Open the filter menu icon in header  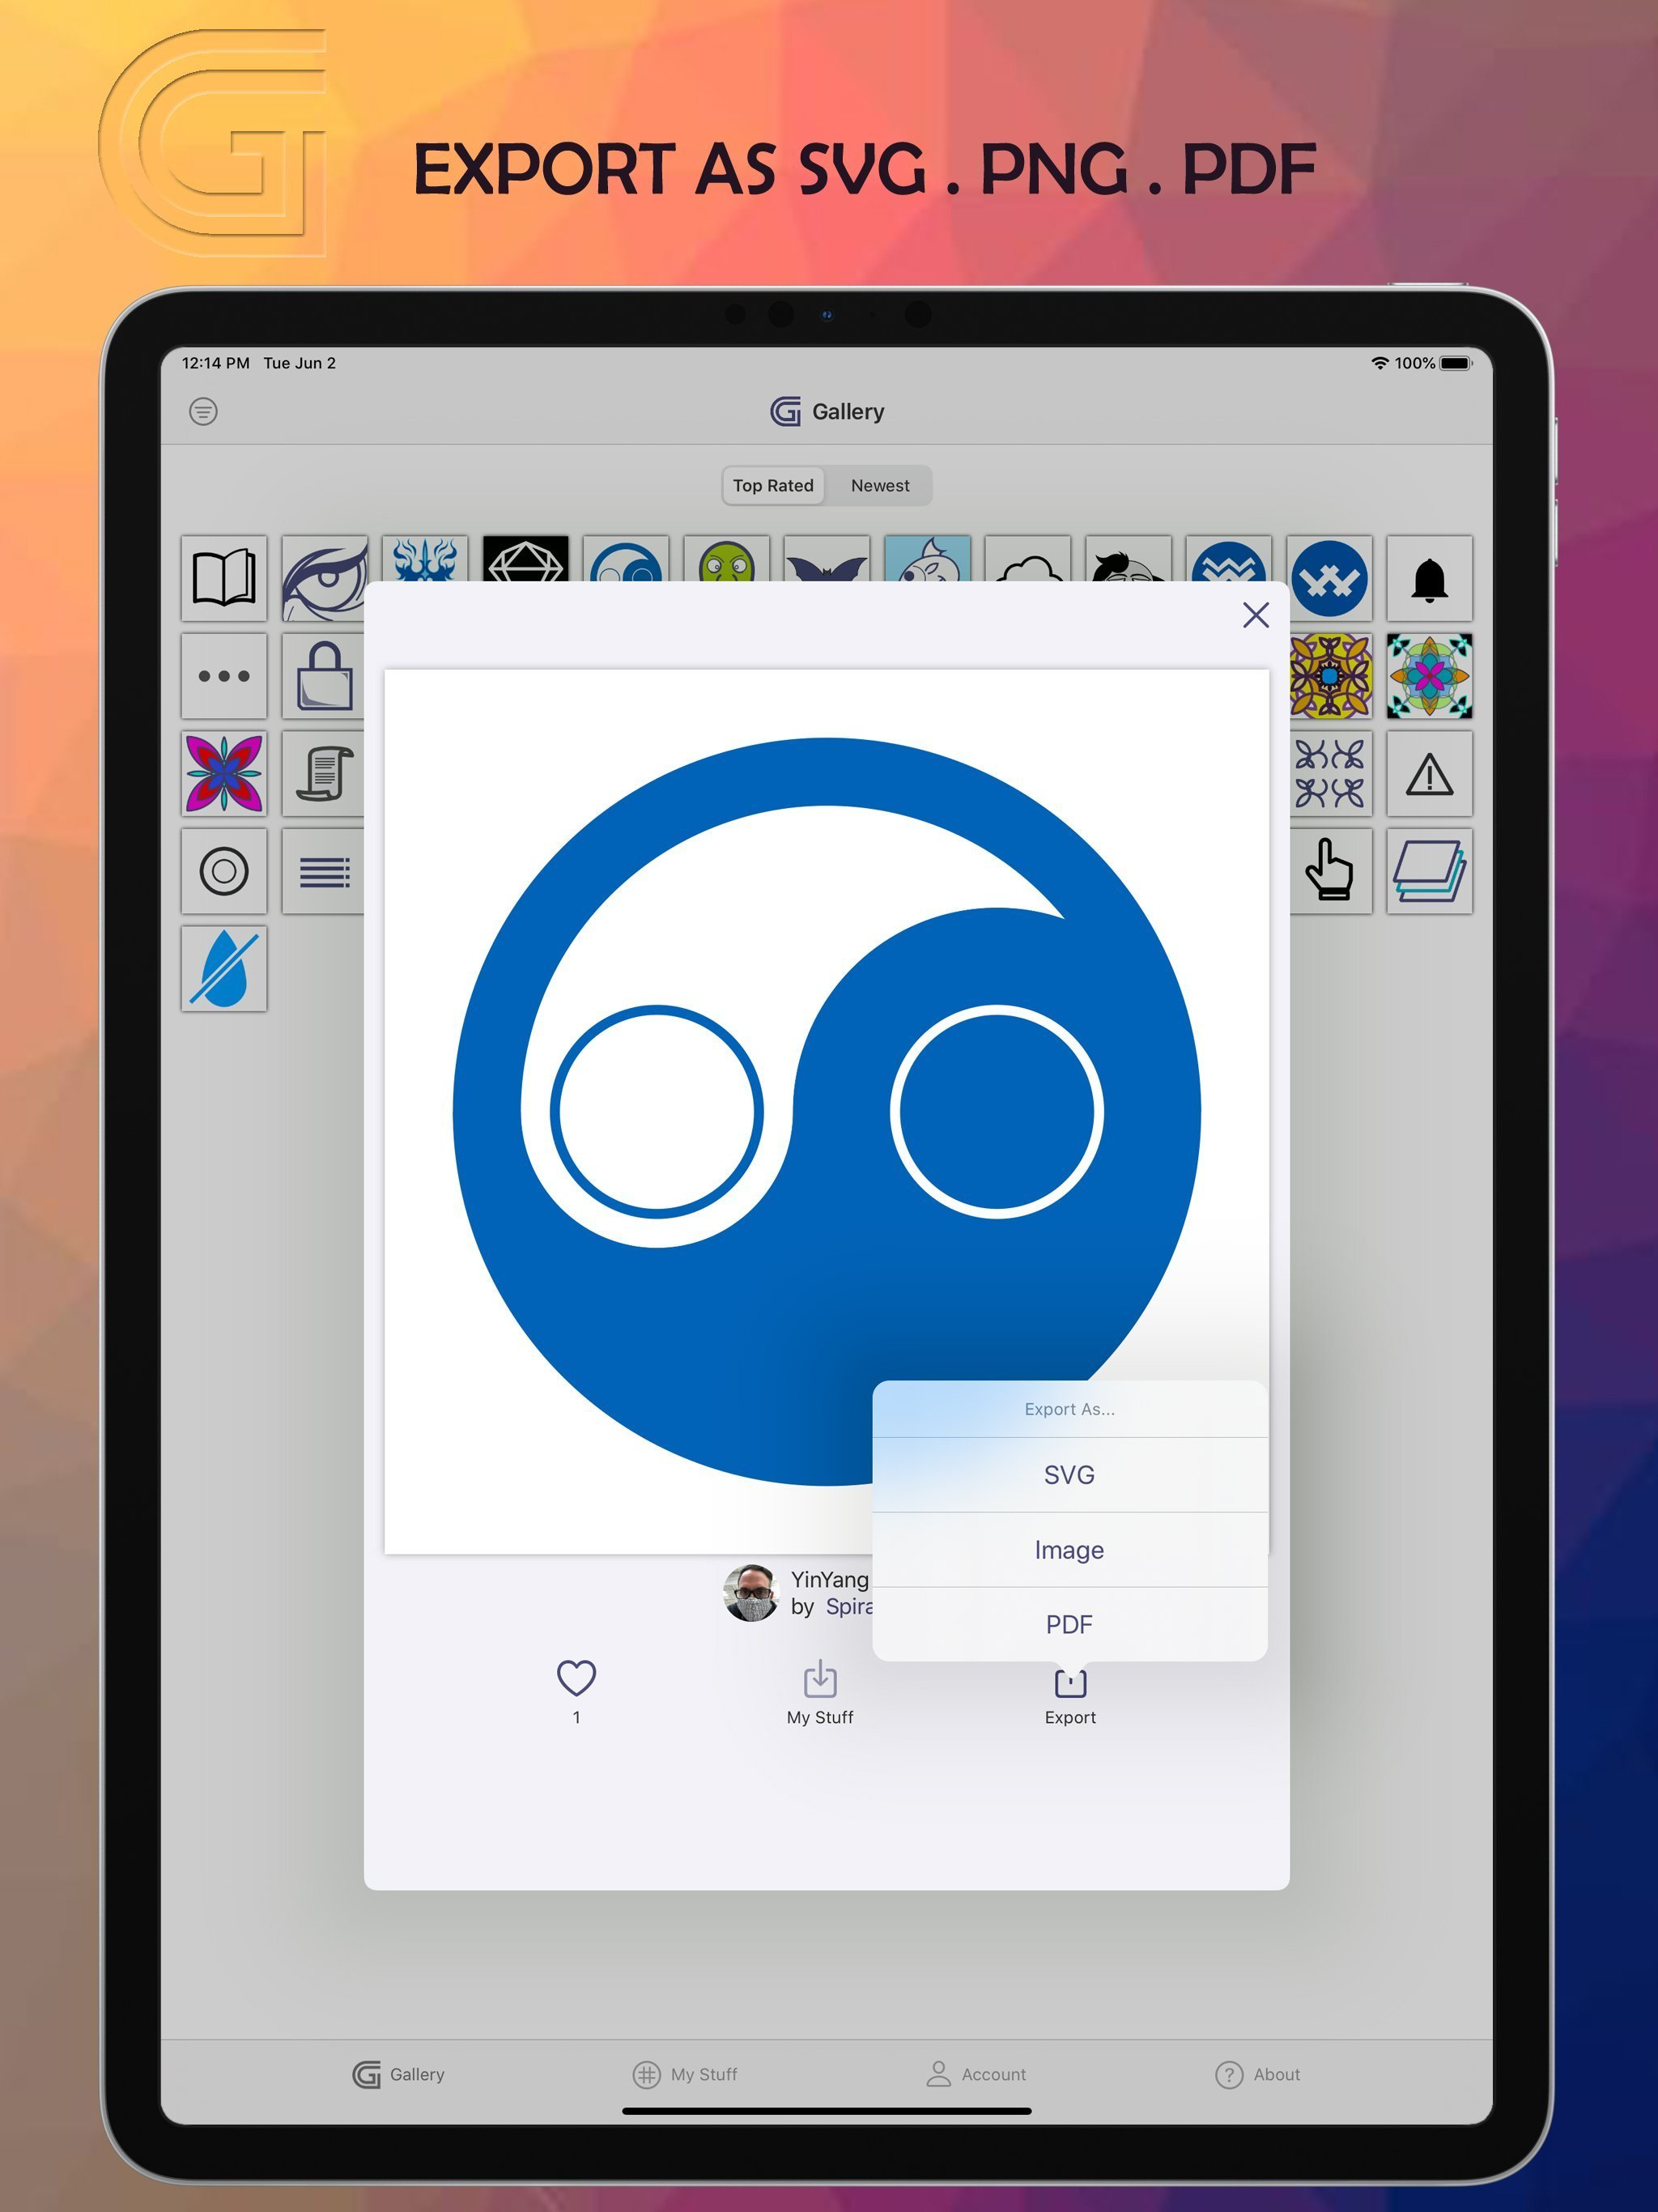pos(203,411)
